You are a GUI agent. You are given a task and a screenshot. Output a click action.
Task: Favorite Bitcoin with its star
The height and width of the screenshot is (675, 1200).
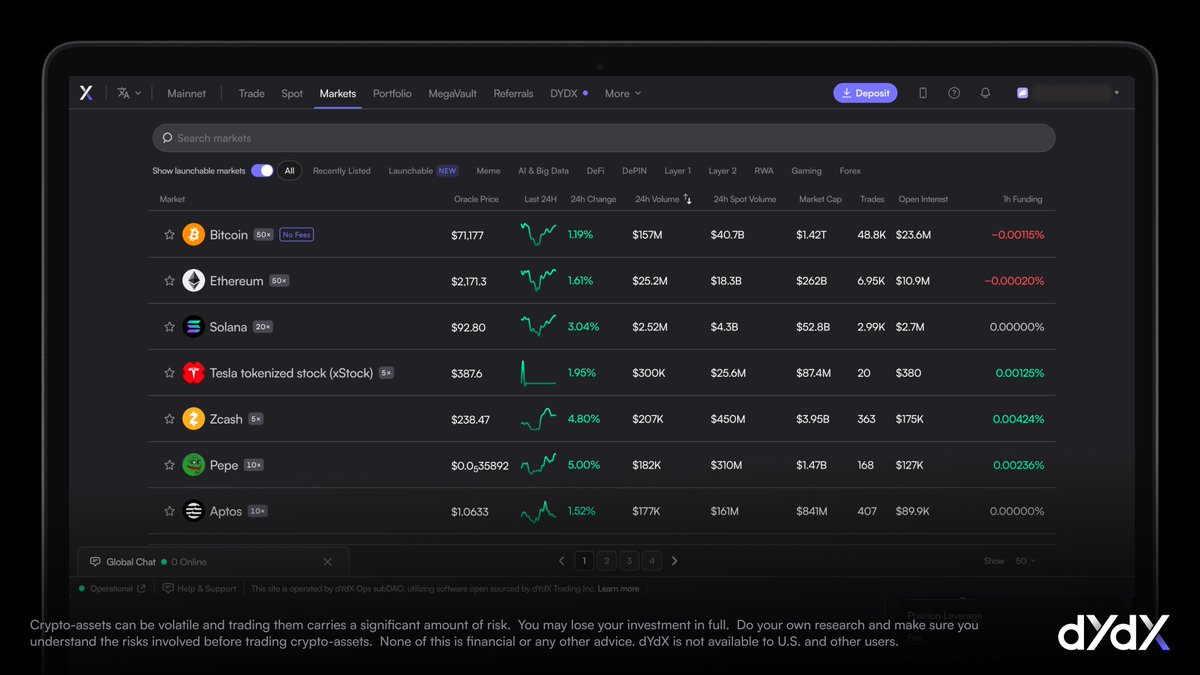point(169,235)
